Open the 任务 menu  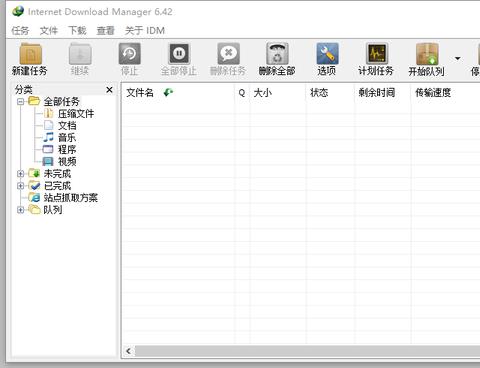pyautogui.click(x=20, y=31)
